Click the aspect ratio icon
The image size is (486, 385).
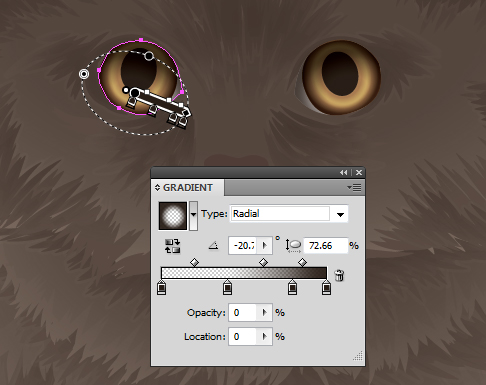(293, 246)
